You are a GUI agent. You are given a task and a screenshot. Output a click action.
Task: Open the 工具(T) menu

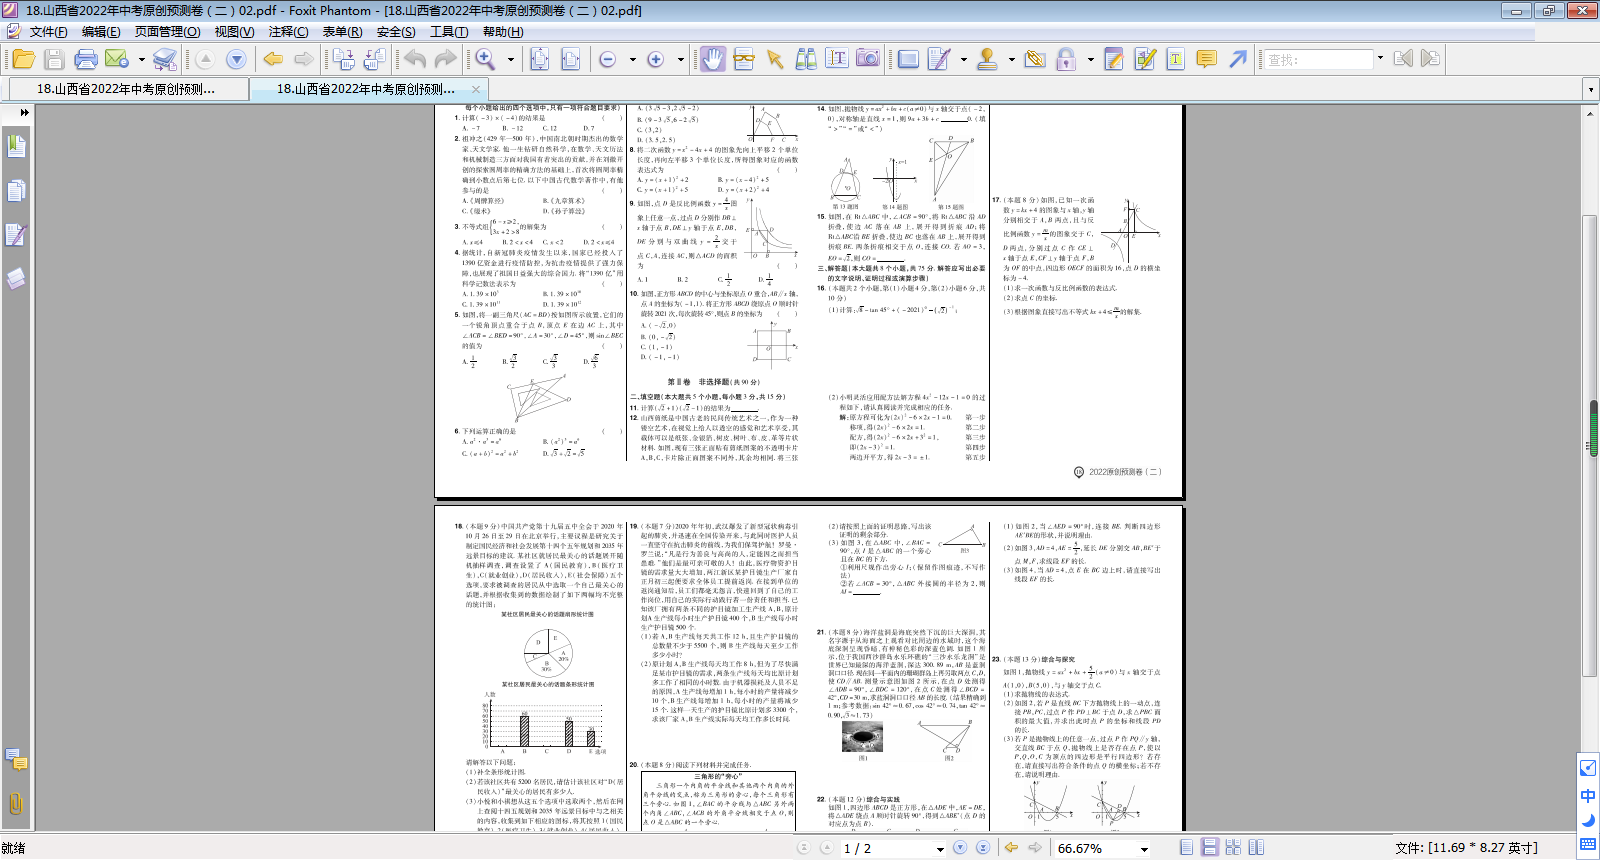coord(449,32)
